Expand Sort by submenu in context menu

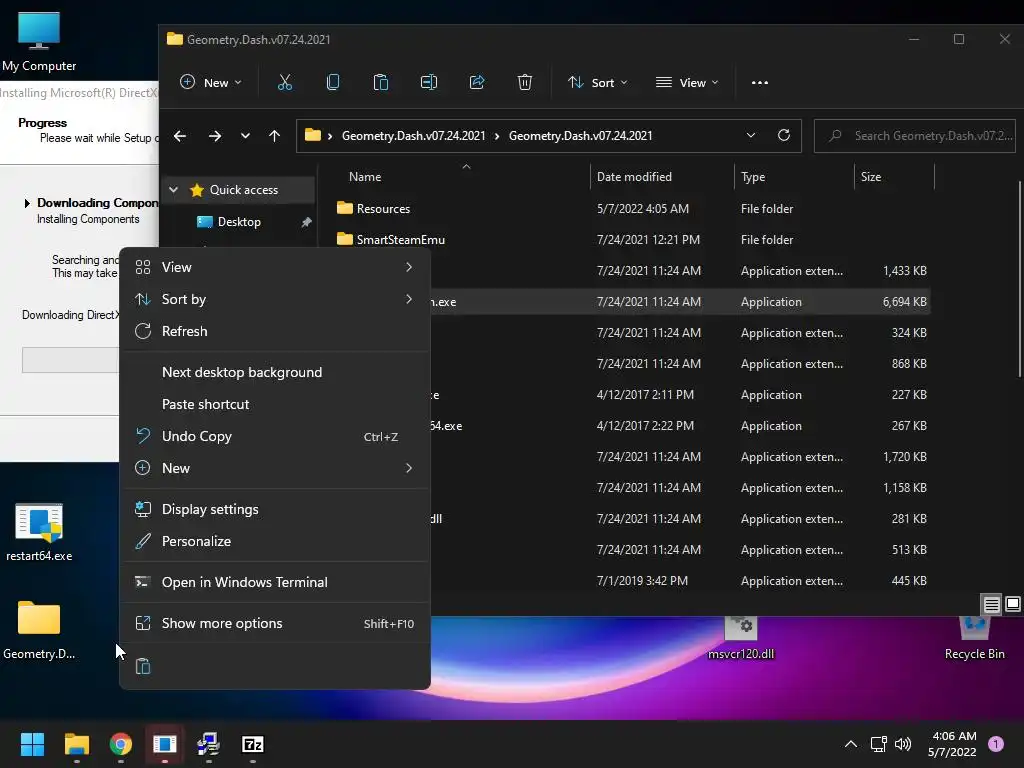(x=274, y=299)
